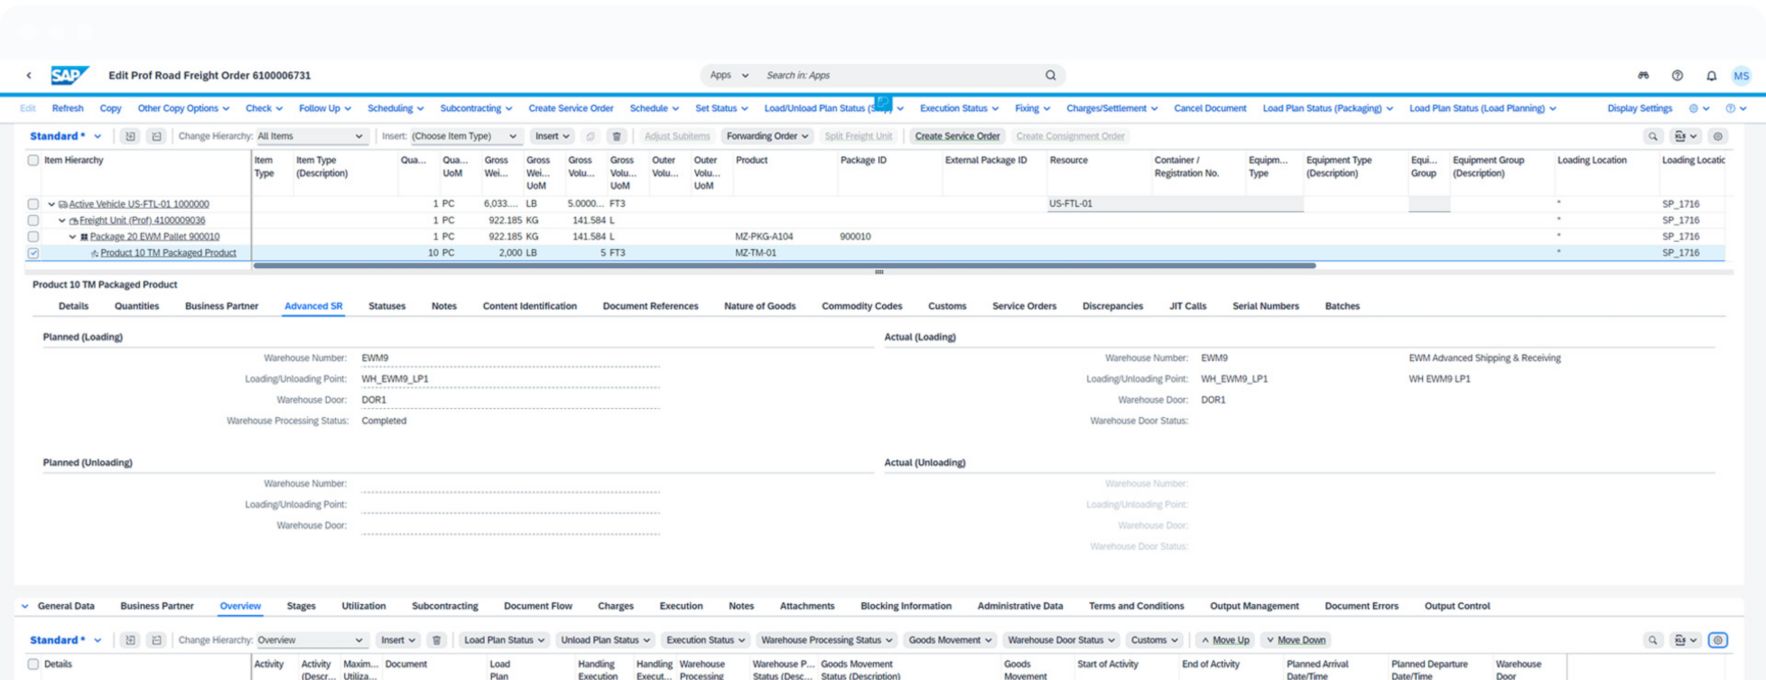Expand the Forwarding Order dropdown button
This screenshot has width=1766, height=680.
point(767,136)
